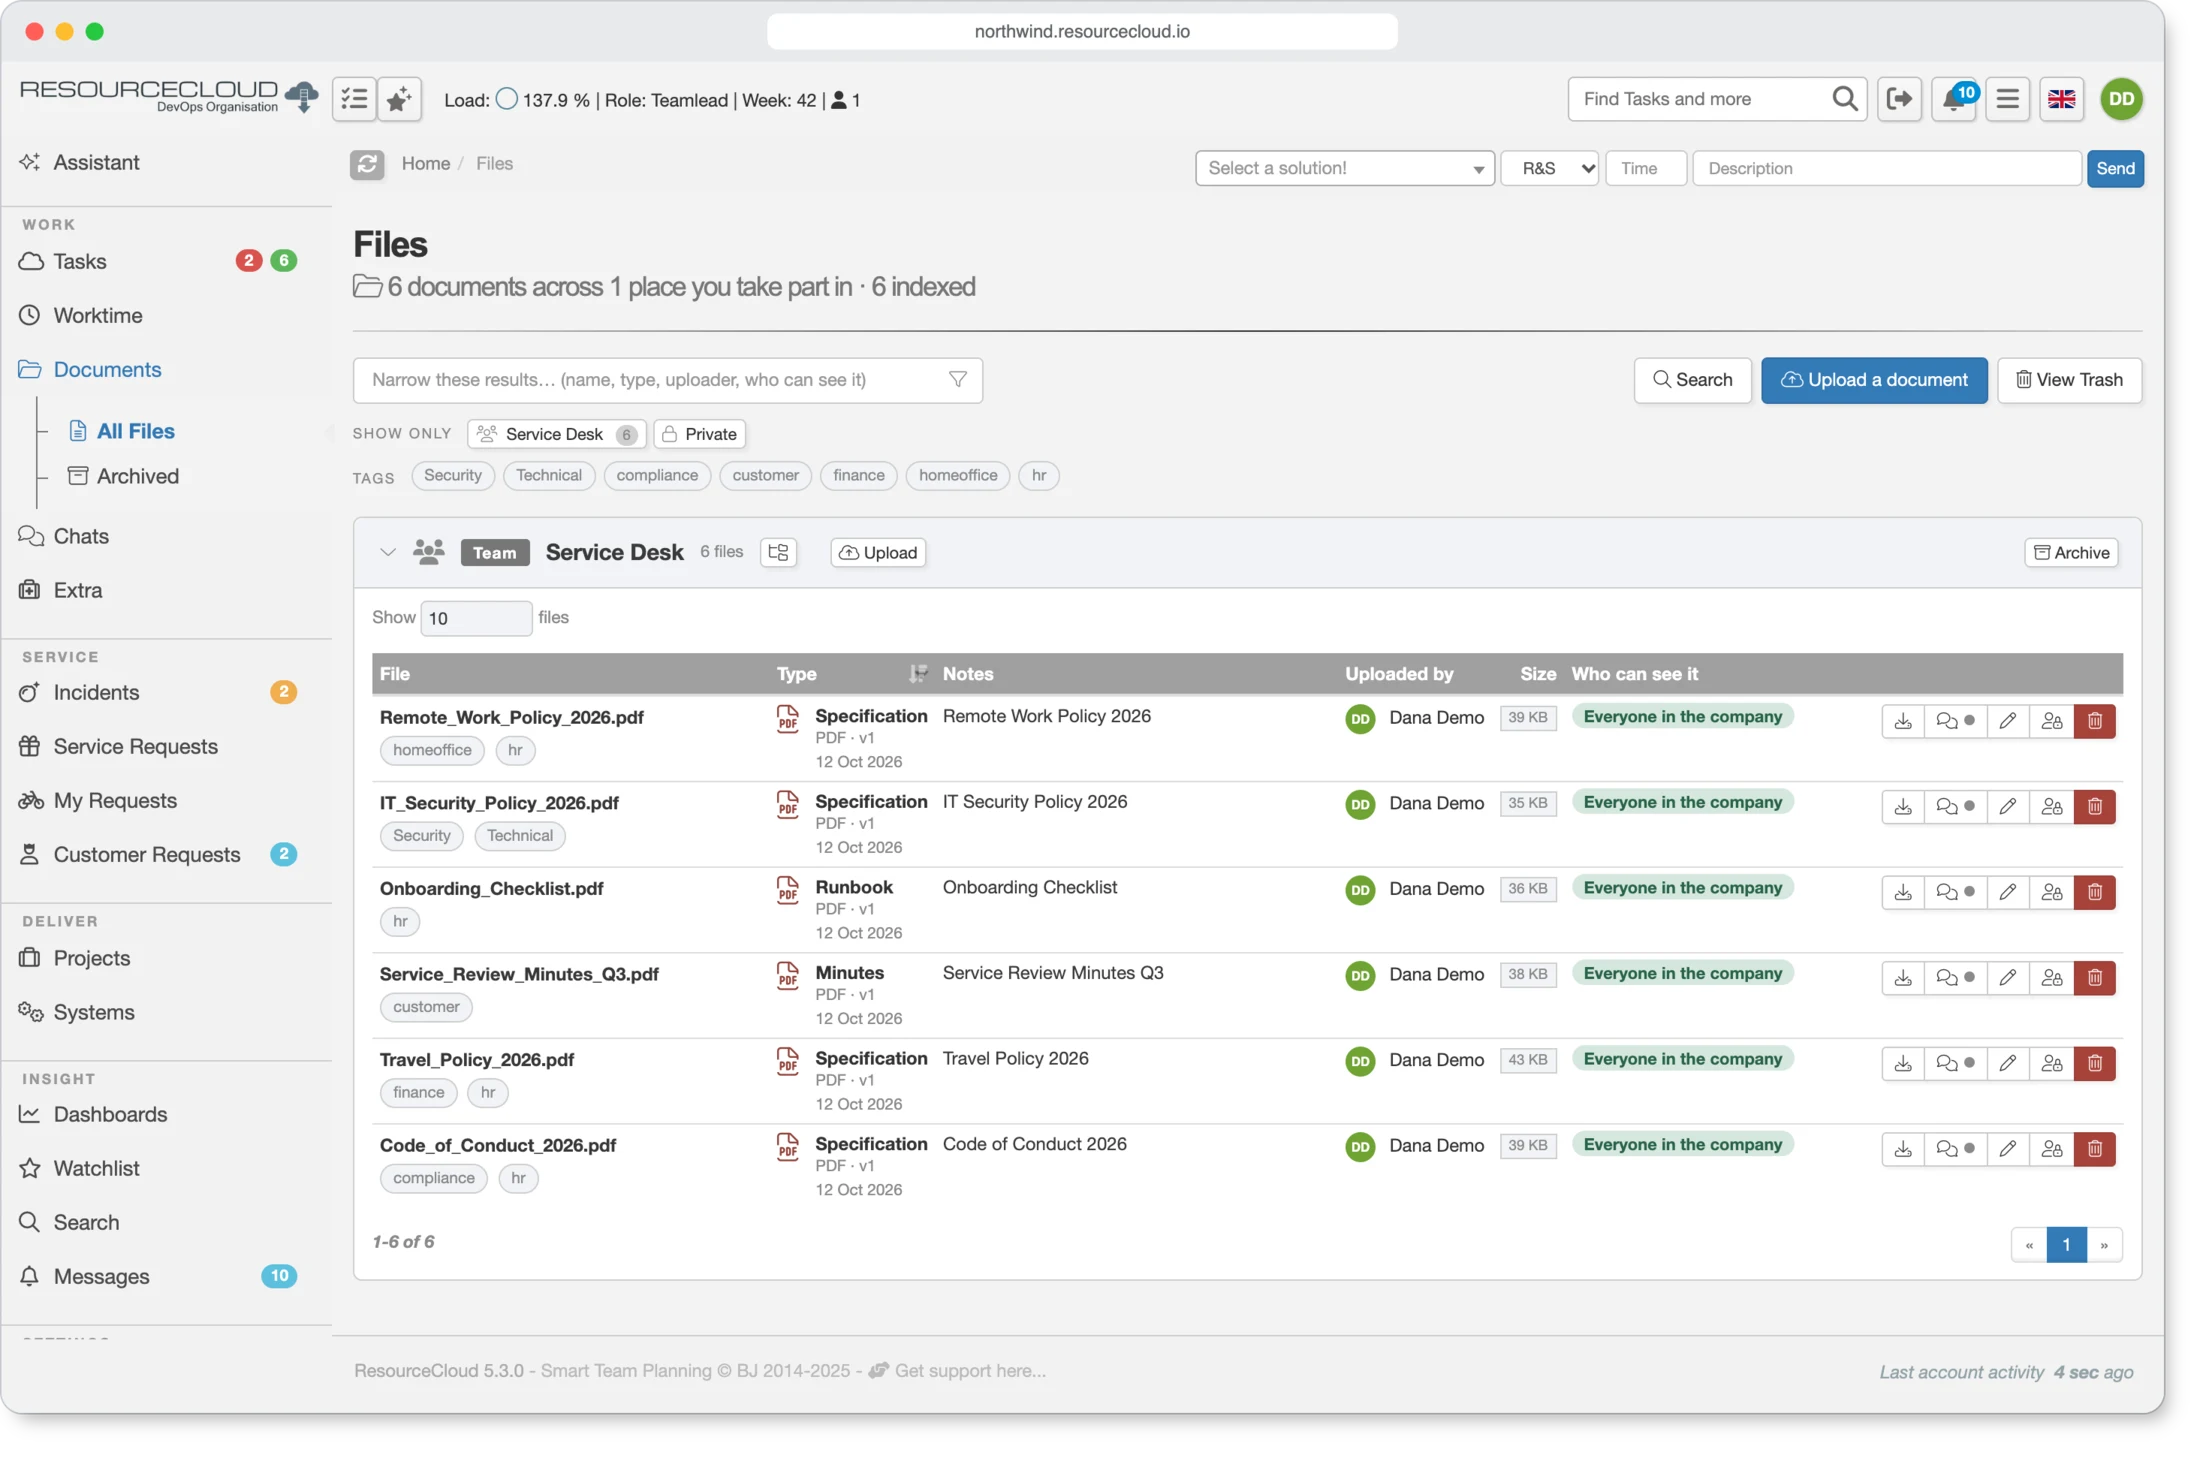Open Dashboards in the sidebar
The width and height of the screenshot is (2200, 1458).
pos(110,1114)
